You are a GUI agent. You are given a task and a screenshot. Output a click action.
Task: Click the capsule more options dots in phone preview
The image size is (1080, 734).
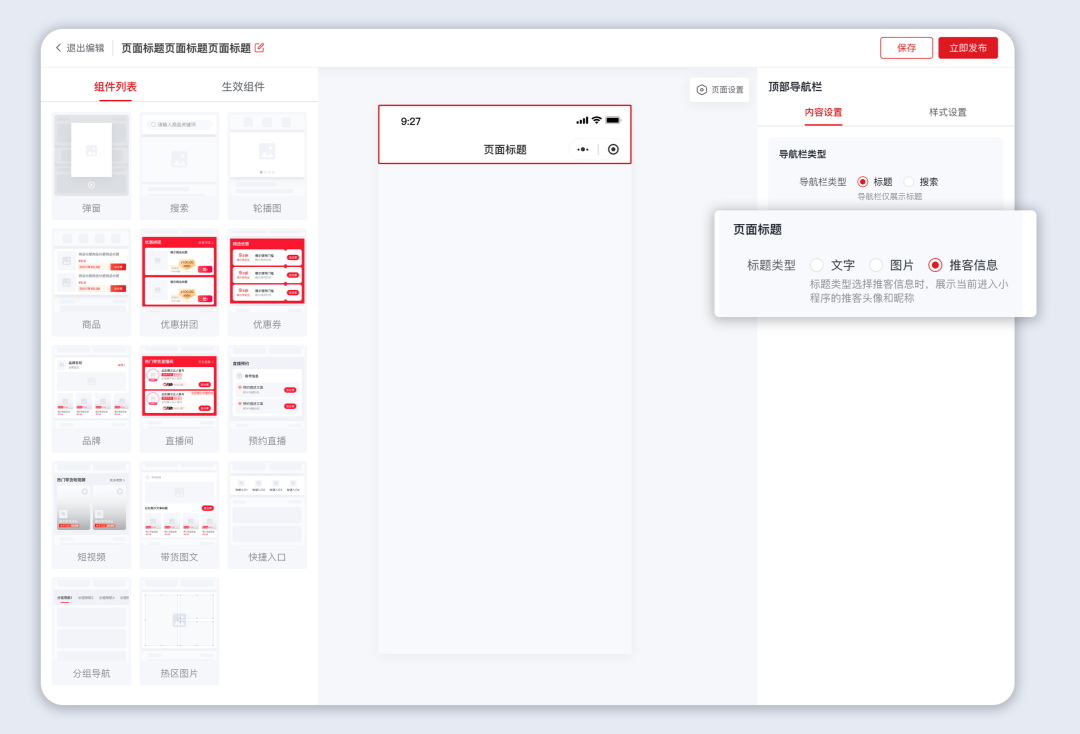point(581,148)
